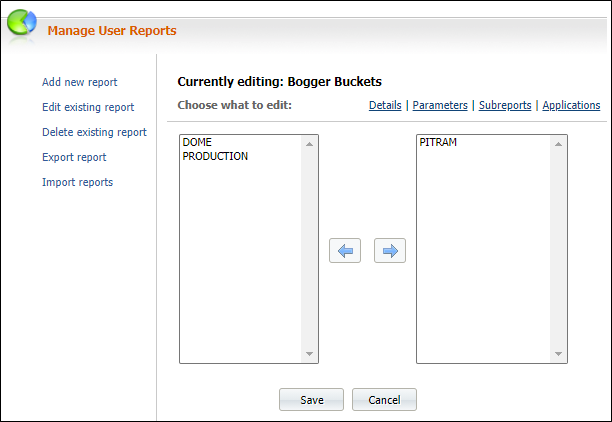Click right list scroll up arrow
Image resolution: width=612 pixels, height=422 pixels.
pos(559,144)
